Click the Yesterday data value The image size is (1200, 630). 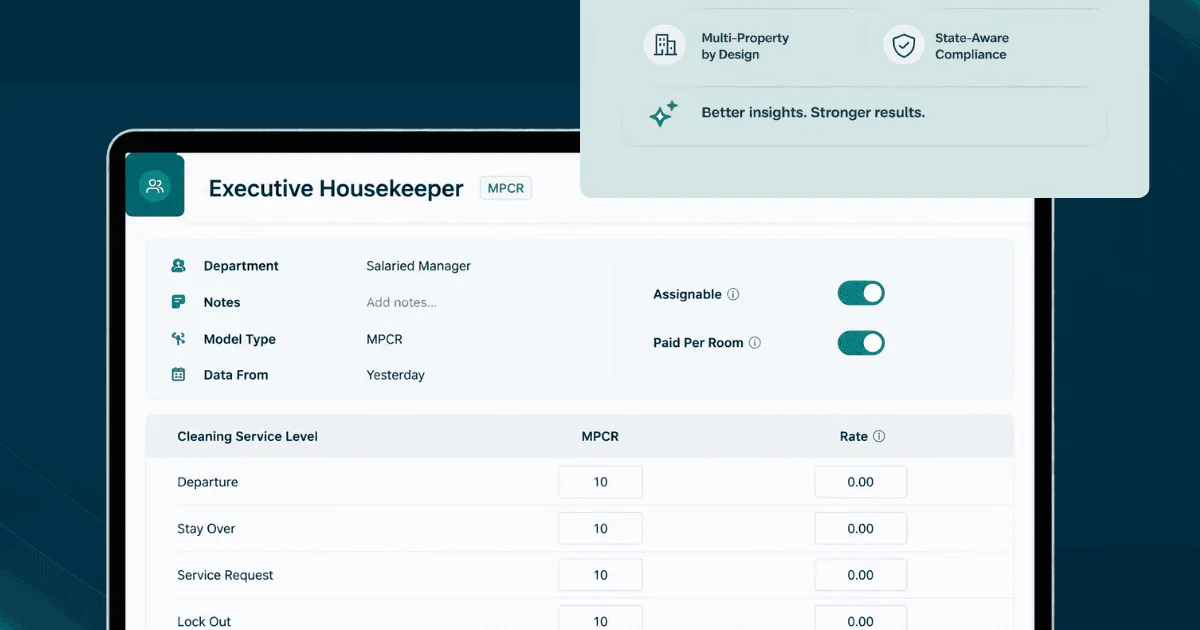[x=395, y=375]
